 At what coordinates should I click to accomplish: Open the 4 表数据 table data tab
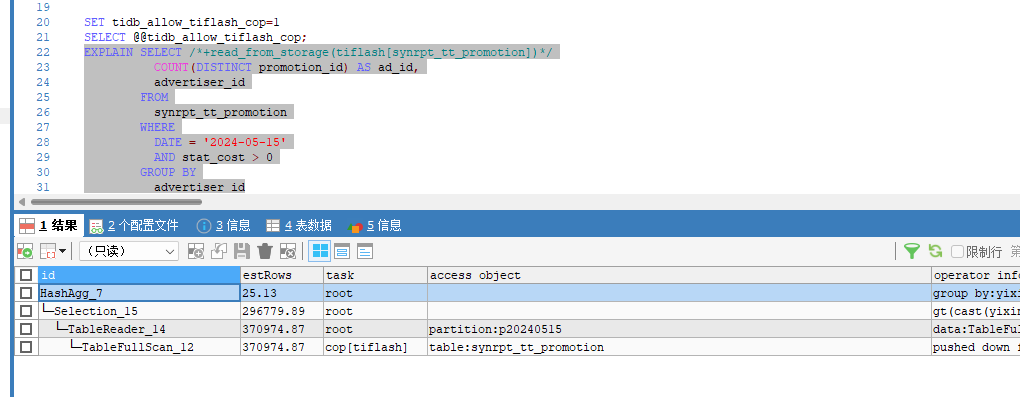(299, 226)
